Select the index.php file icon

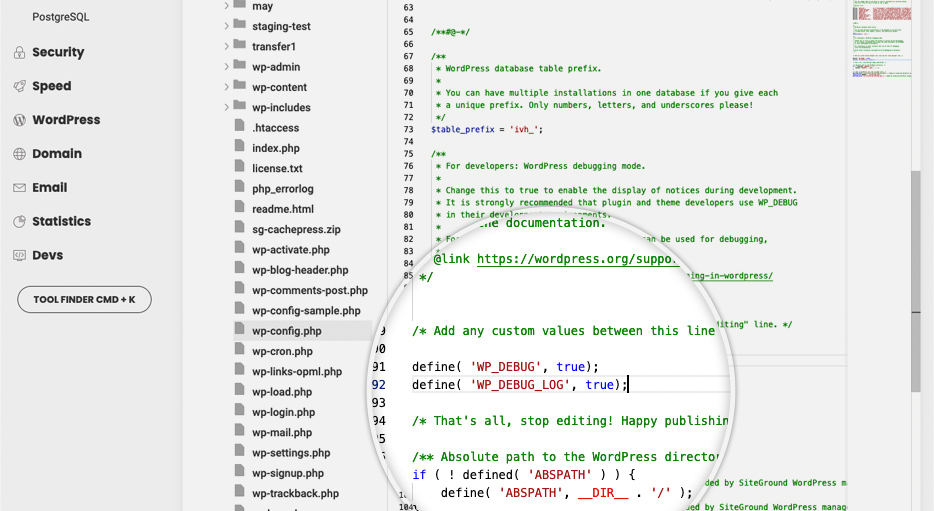239,146
